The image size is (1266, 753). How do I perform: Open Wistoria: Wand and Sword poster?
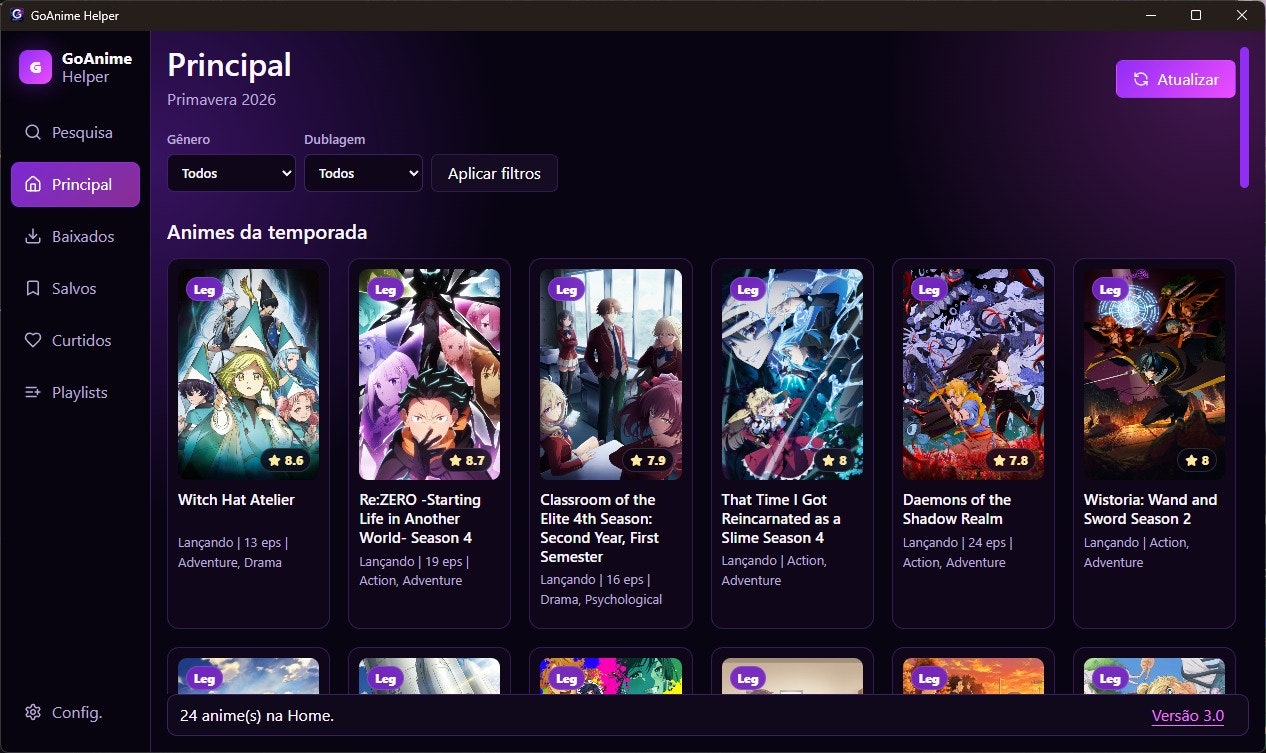pyautogui.click(x=1154, y=374)
